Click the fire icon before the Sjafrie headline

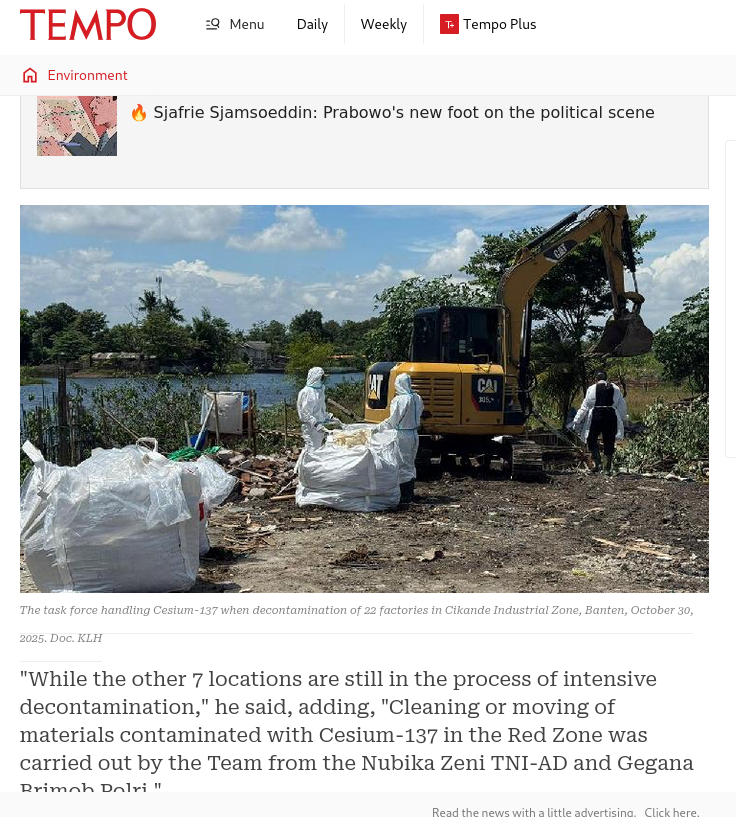pos(139,113)
